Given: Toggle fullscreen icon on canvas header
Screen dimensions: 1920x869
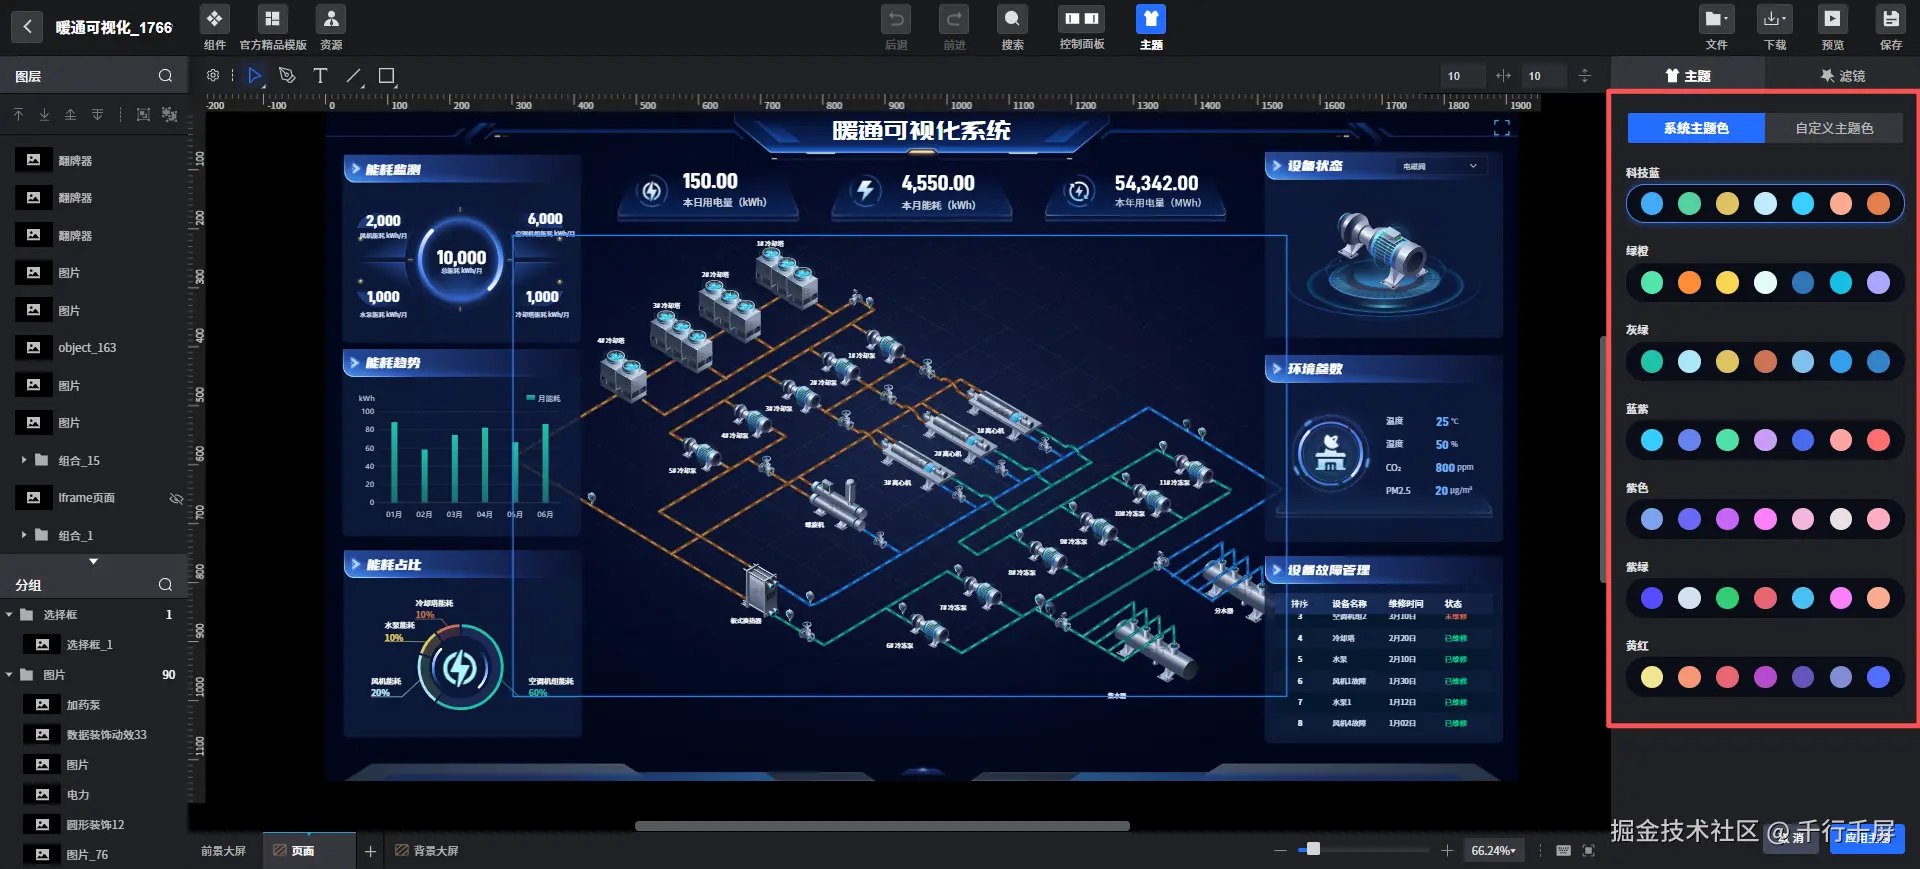Looking at the screenshot, I should coord(1501,128).
